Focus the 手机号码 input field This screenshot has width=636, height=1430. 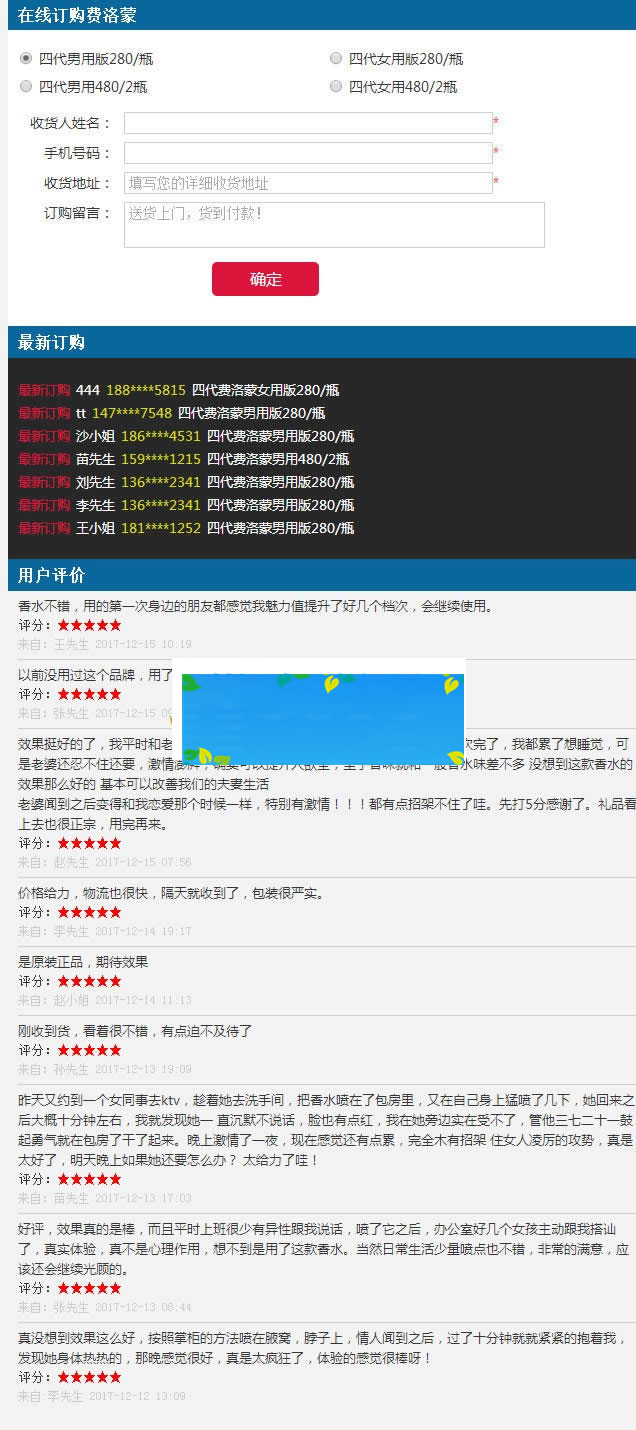pos(308,153)
